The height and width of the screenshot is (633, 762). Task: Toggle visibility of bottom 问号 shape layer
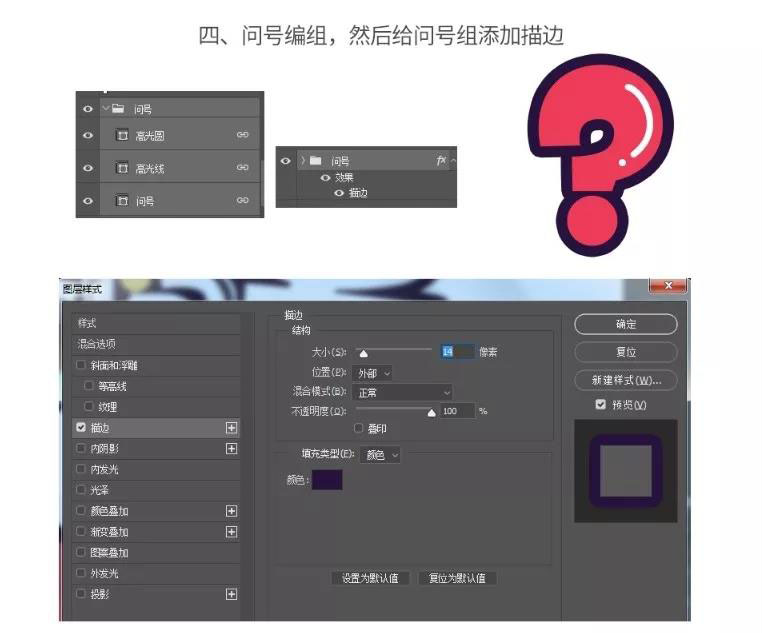click(87, 201)
